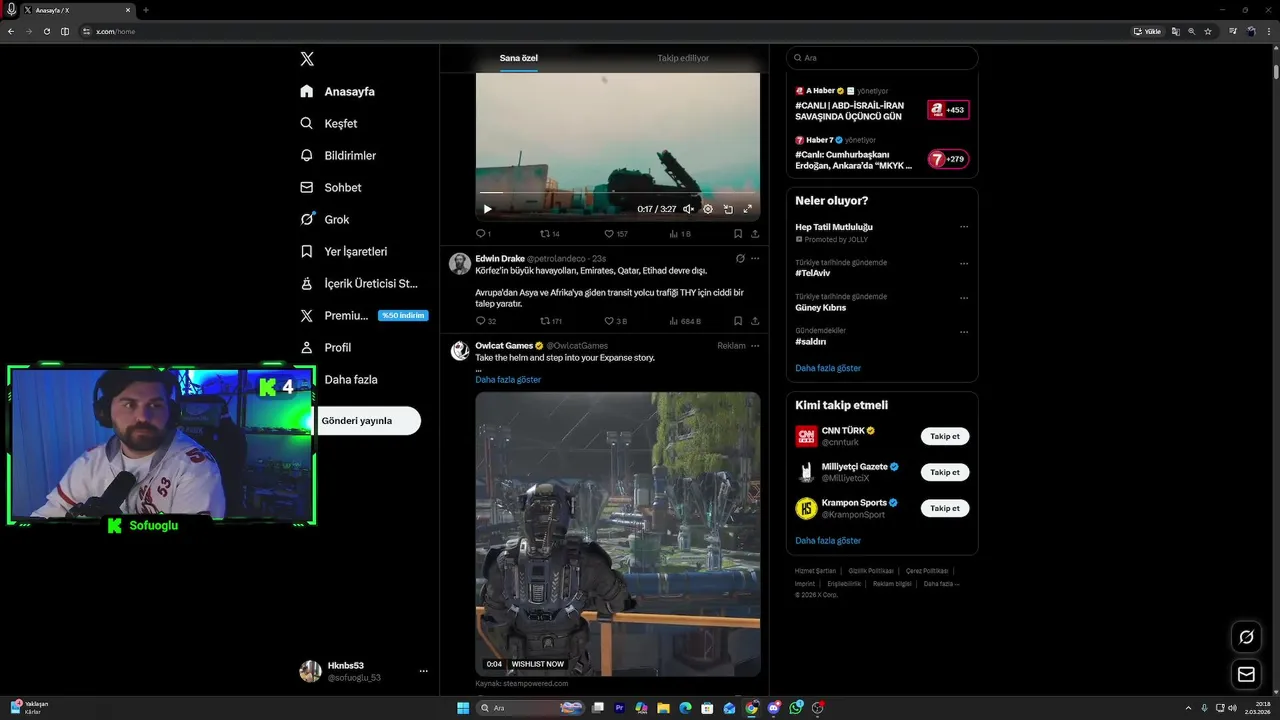Image resolution: width=1280 pixels, height=720 pixels.
Task: Unmute the video volume icon
Action: 688,209
